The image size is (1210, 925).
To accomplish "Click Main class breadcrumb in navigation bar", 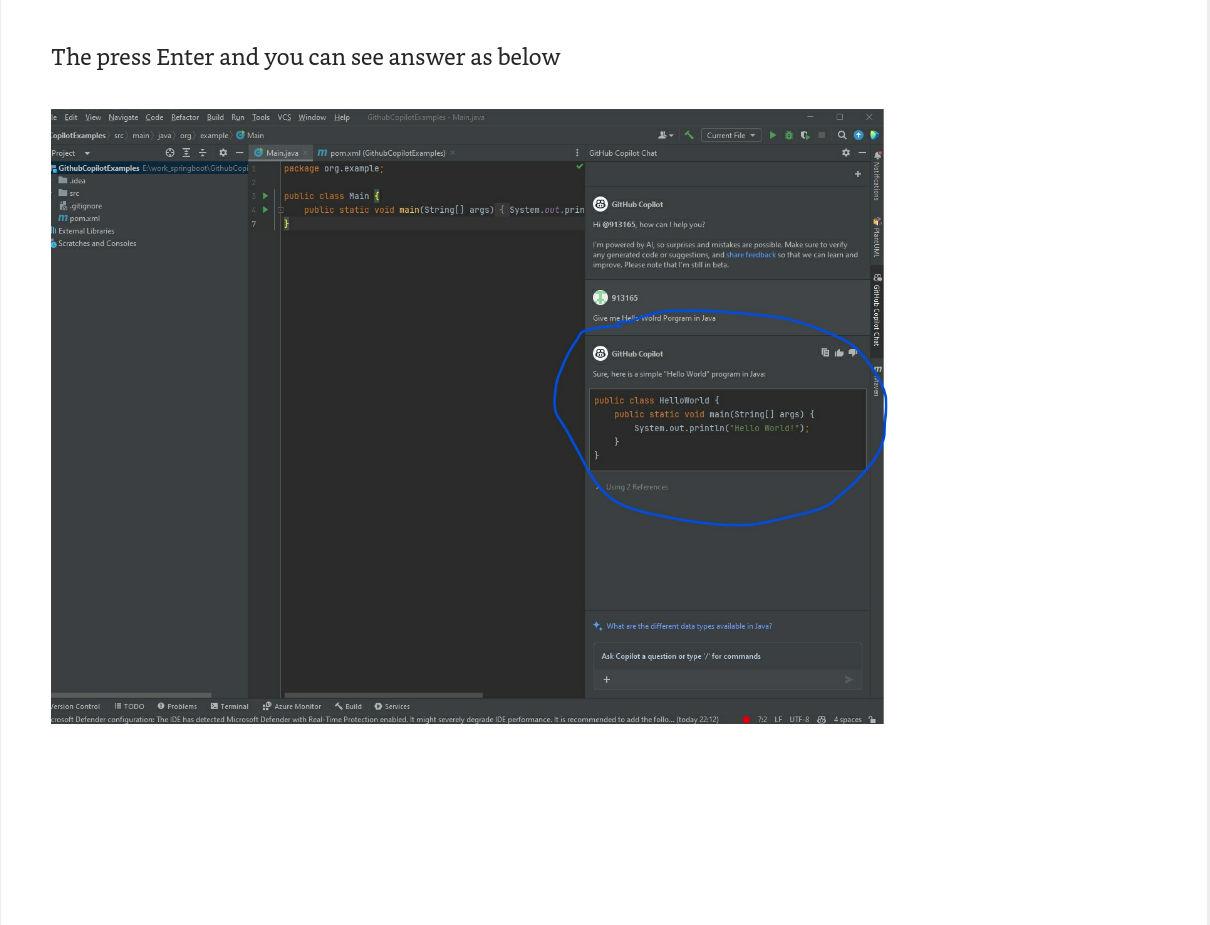I will pos(250,135).
